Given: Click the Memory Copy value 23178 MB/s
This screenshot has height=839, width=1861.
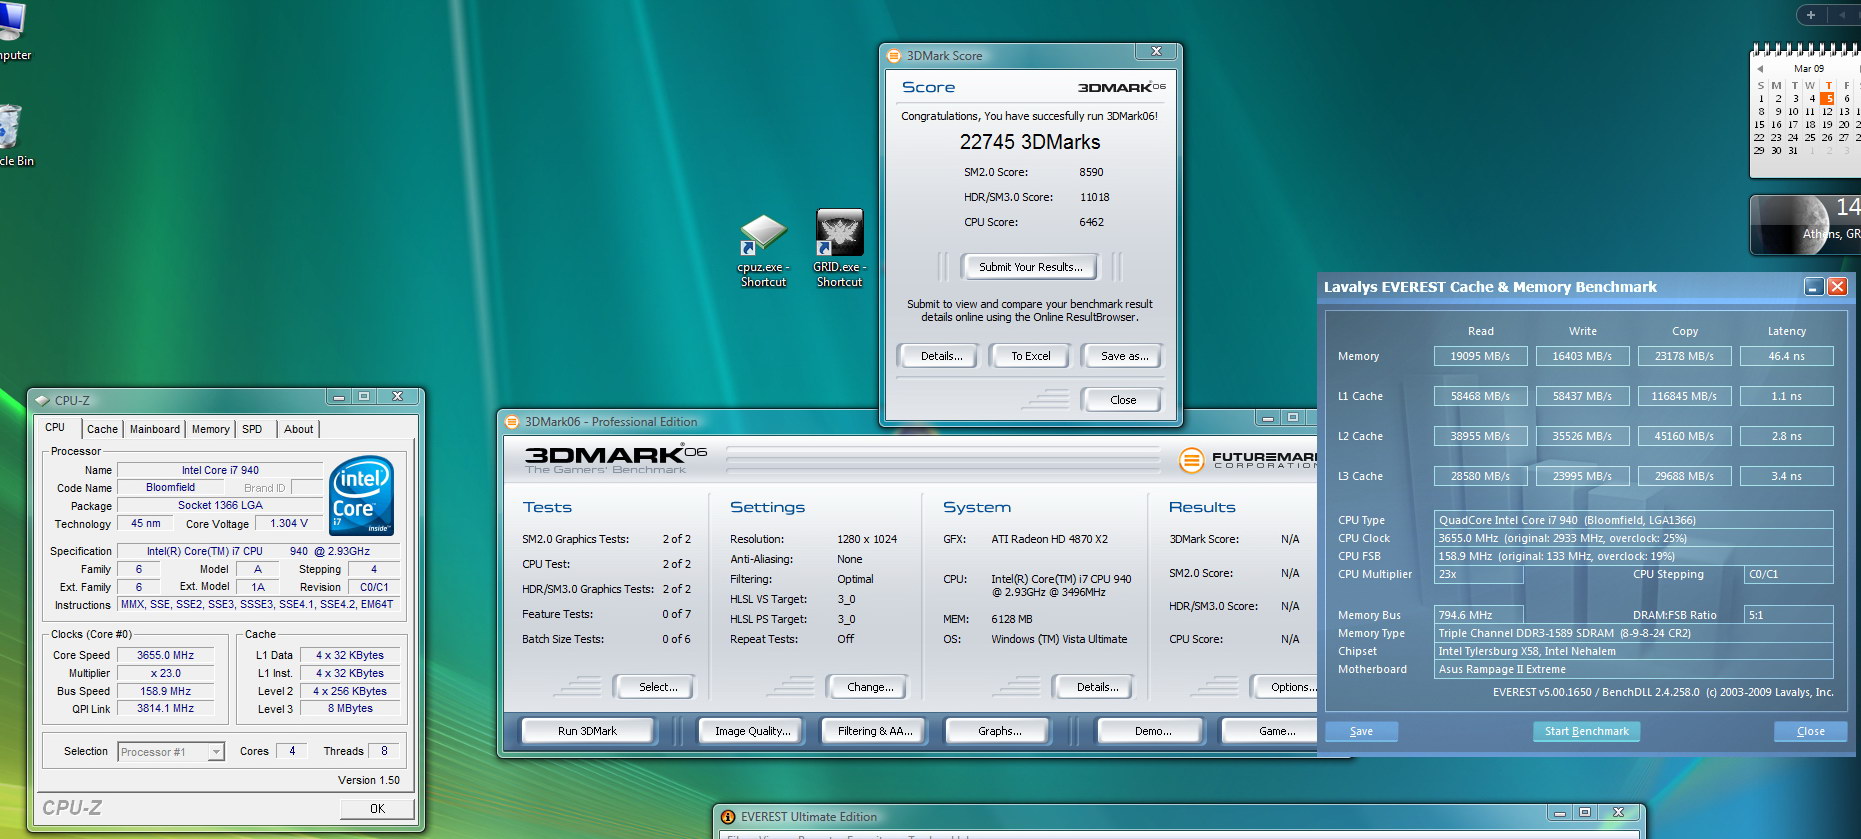Looking at the screenshot, I should 1684,356.
